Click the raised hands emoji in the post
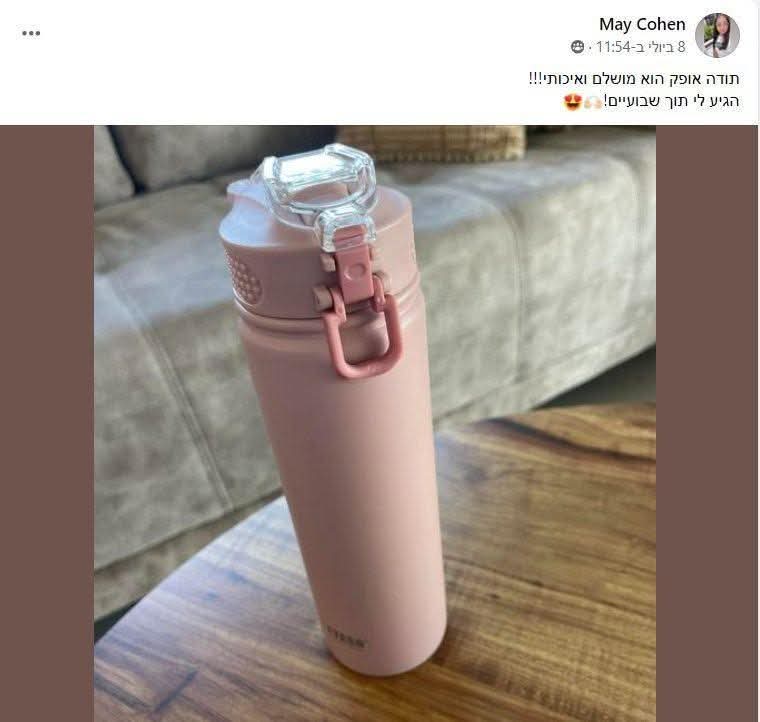The width and height of the screenshot is (760, 722). [x=592, y=102]
